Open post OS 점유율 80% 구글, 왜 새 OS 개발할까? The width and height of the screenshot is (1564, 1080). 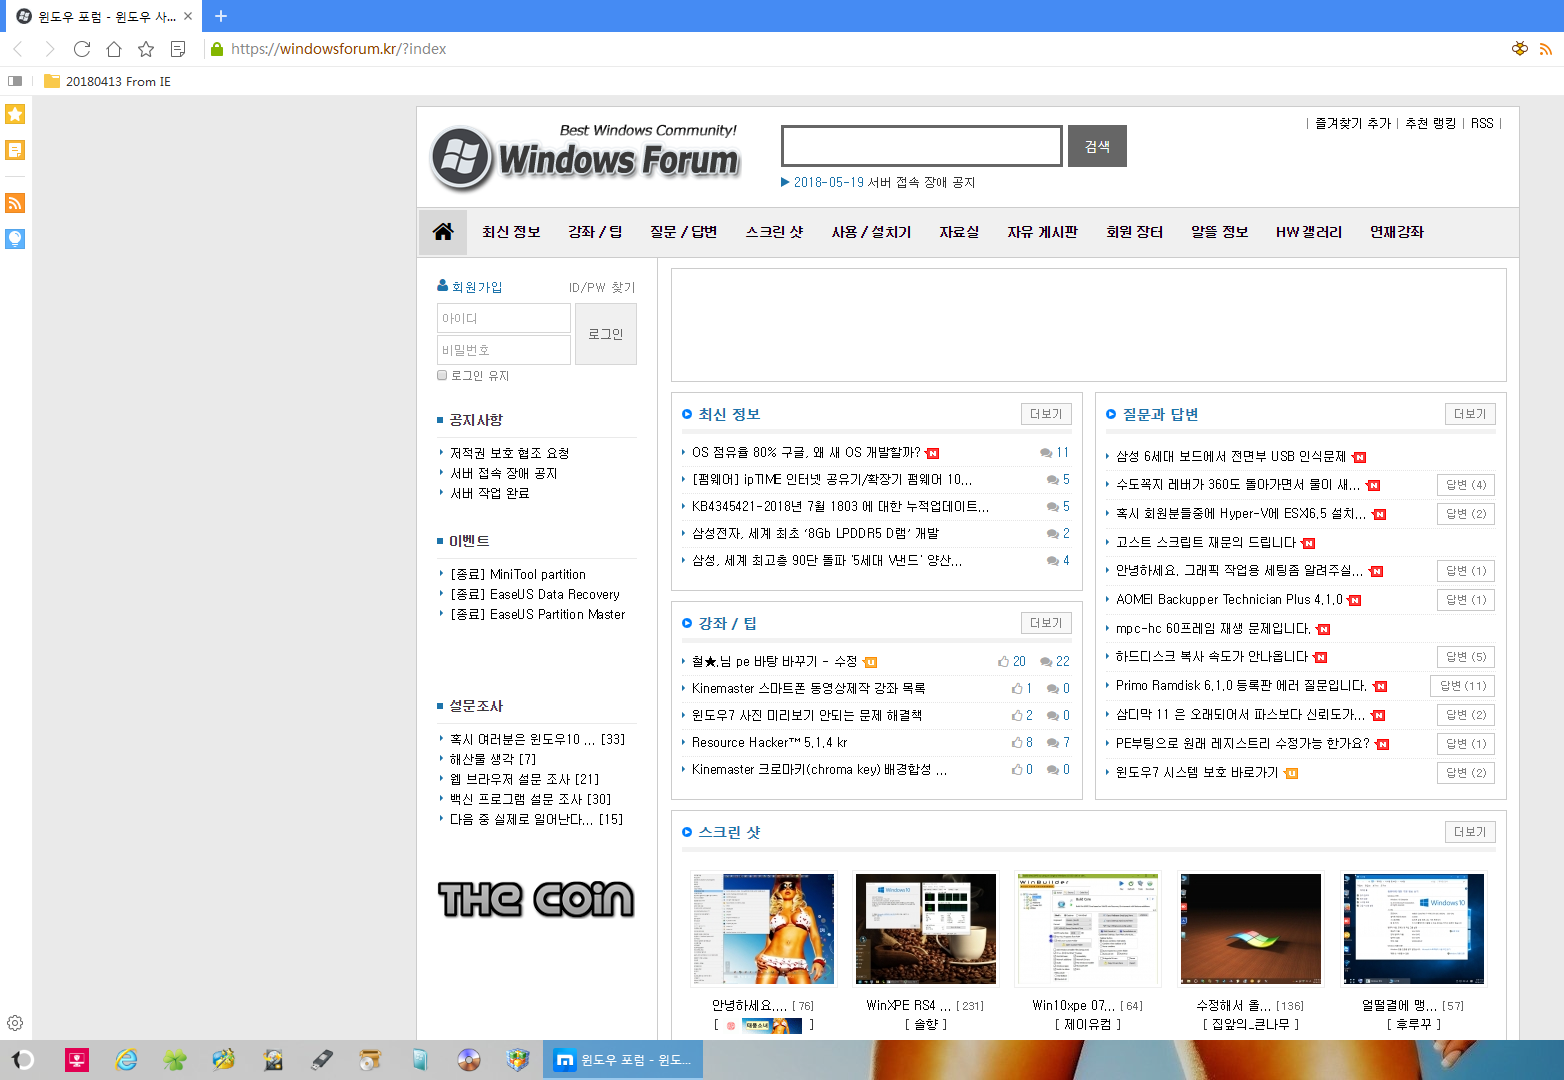(x=806, y=452)
